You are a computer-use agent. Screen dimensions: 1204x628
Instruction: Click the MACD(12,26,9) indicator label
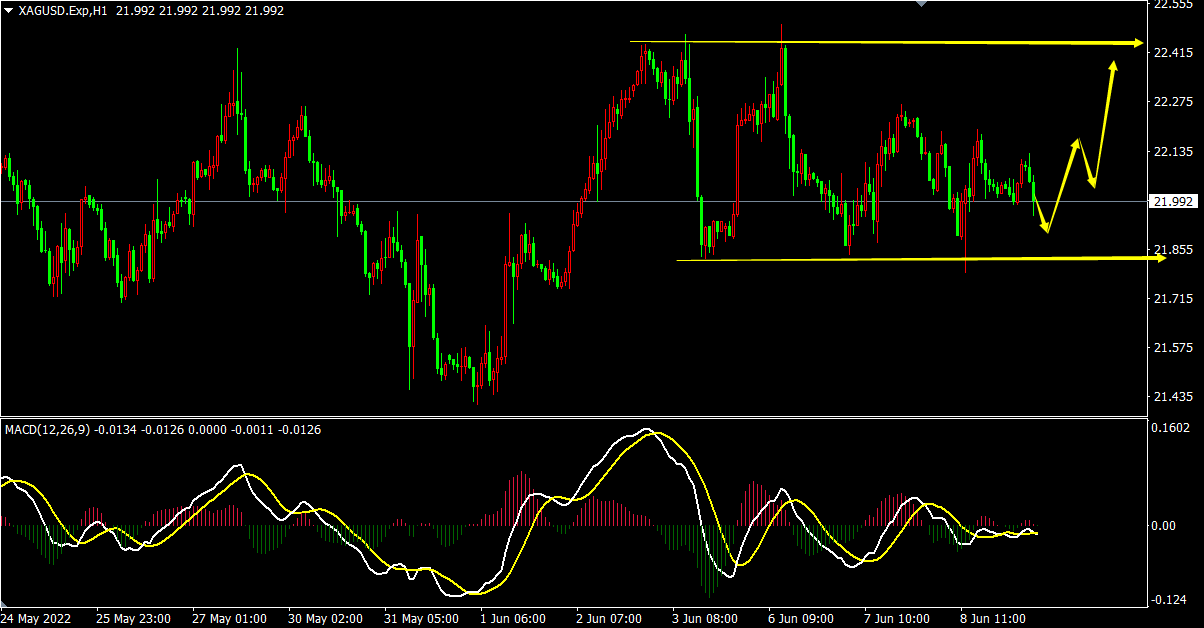click(47, 429)
